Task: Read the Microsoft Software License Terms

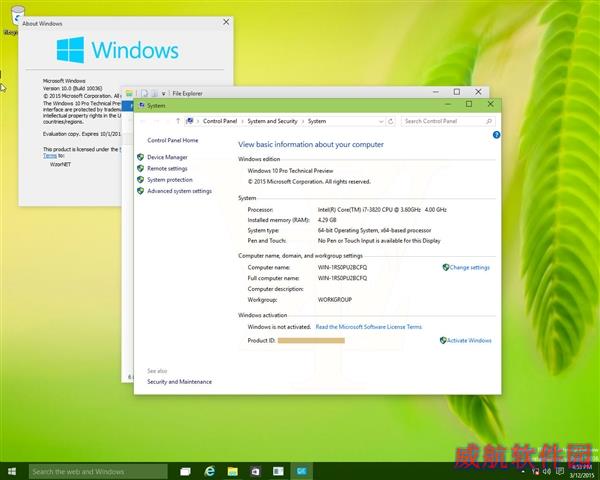Action: [368, 327]
